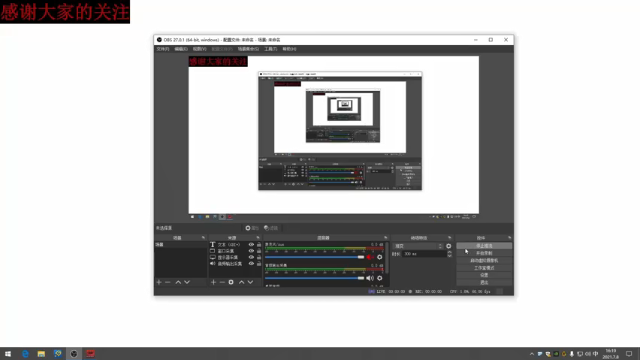Add a new scene with the plus icon
The height and width of the screenshot is (360, 640).
[x=159, y=282]
